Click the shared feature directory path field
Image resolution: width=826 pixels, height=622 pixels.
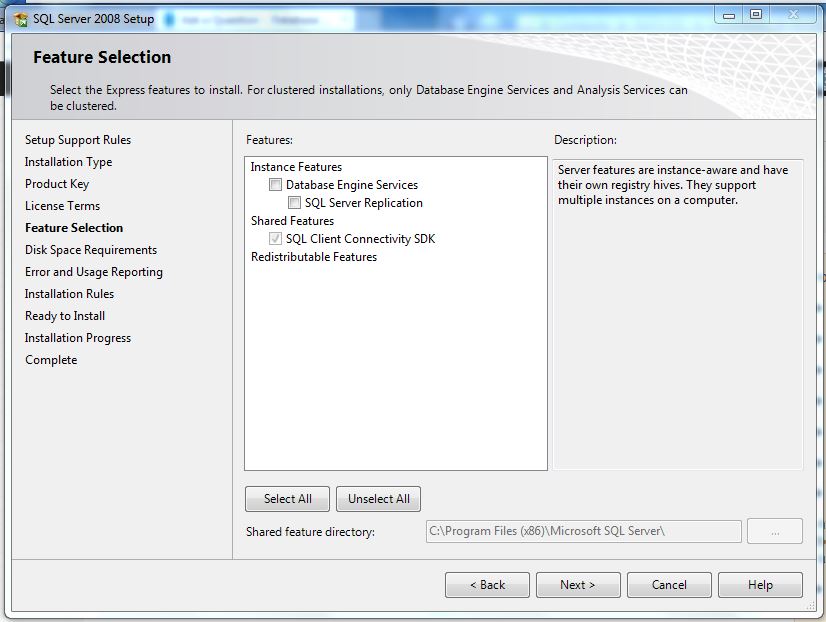[x=584, y=531]
